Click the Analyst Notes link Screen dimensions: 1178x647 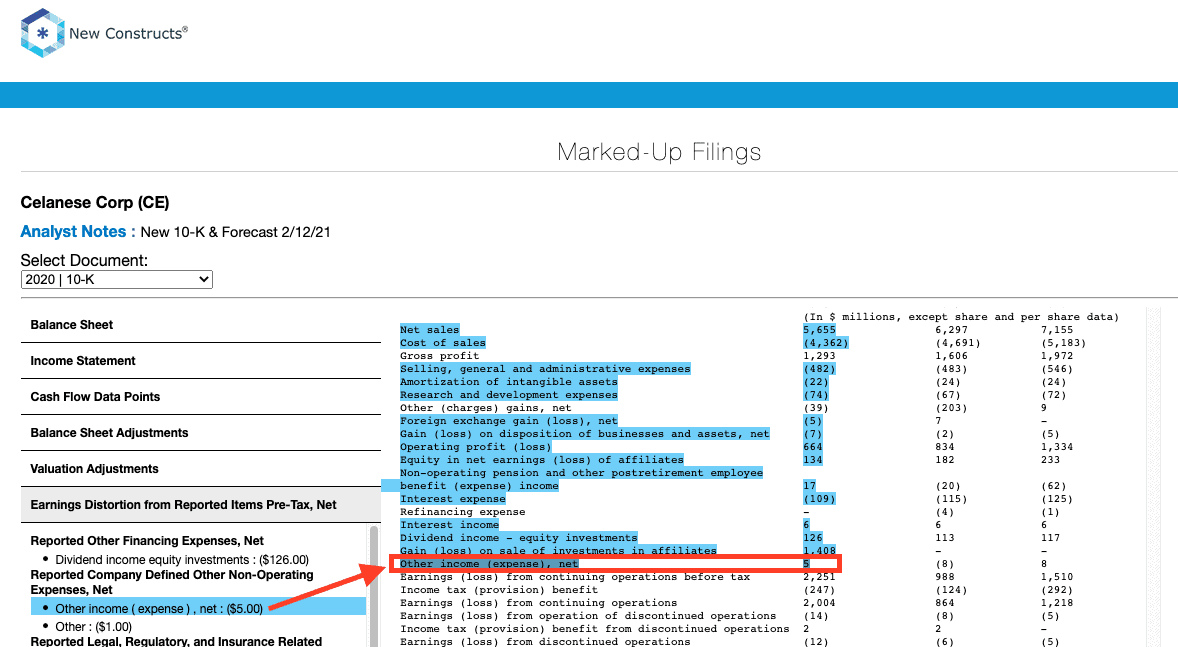(x=77, y=231)
